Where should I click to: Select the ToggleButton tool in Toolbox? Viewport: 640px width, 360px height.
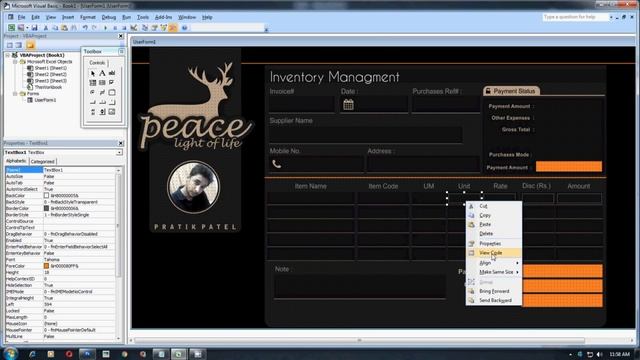[102, 92]
